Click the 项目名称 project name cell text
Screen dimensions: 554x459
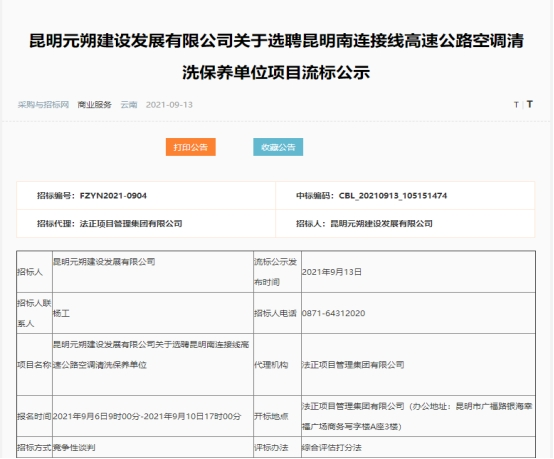pyautogui.click(x=151, y=354)
